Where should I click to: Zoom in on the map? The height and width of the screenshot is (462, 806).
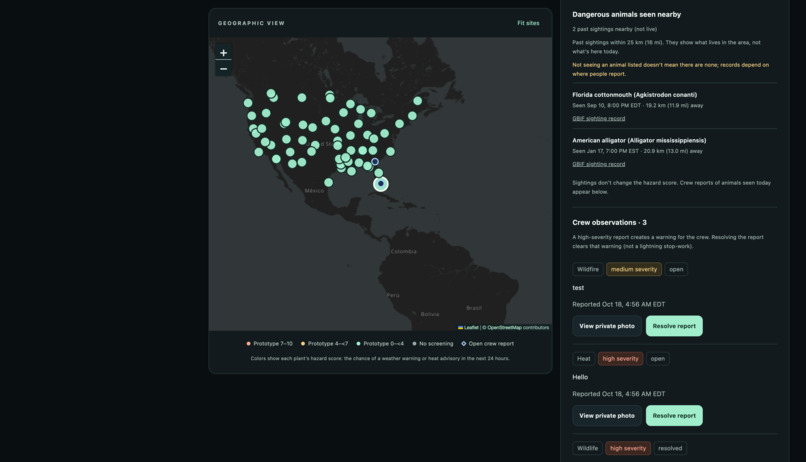(223, 52)
